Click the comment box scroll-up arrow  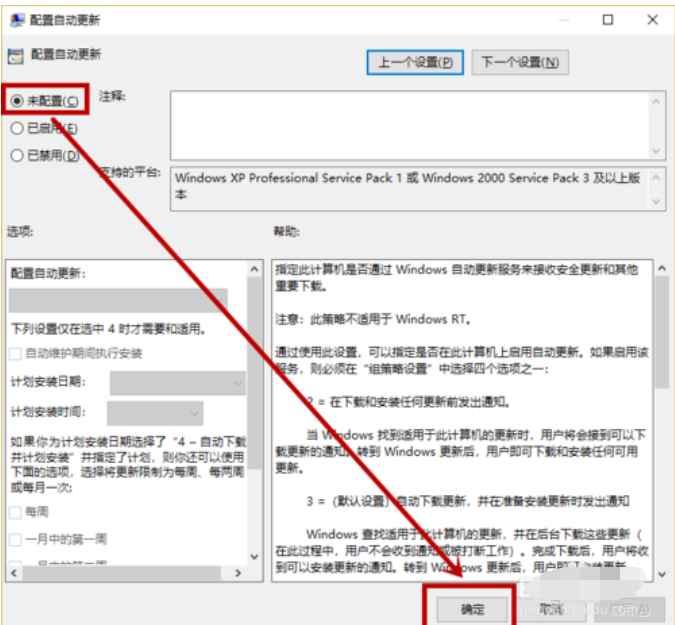(656, 101)
